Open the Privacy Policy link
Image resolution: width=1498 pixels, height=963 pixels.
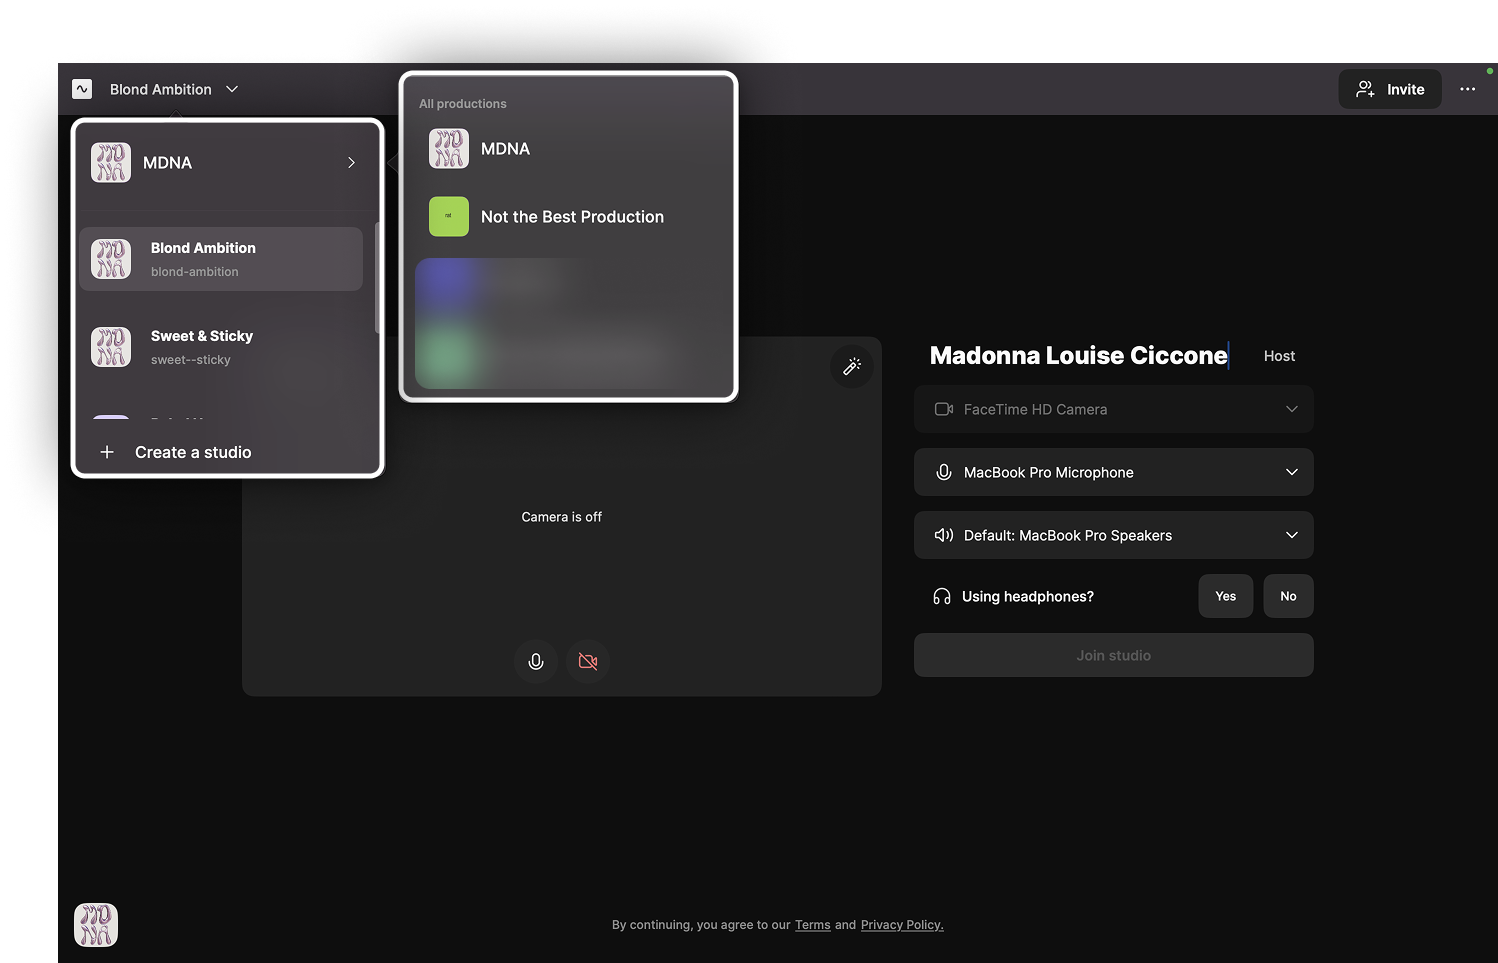(901, 925)
